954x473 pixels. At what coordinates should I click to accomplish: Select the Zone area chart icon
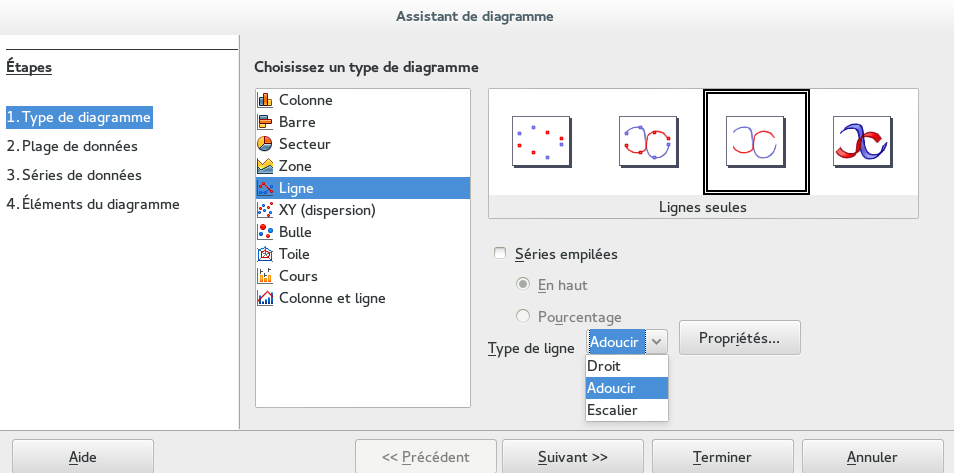tap(265, 166)
